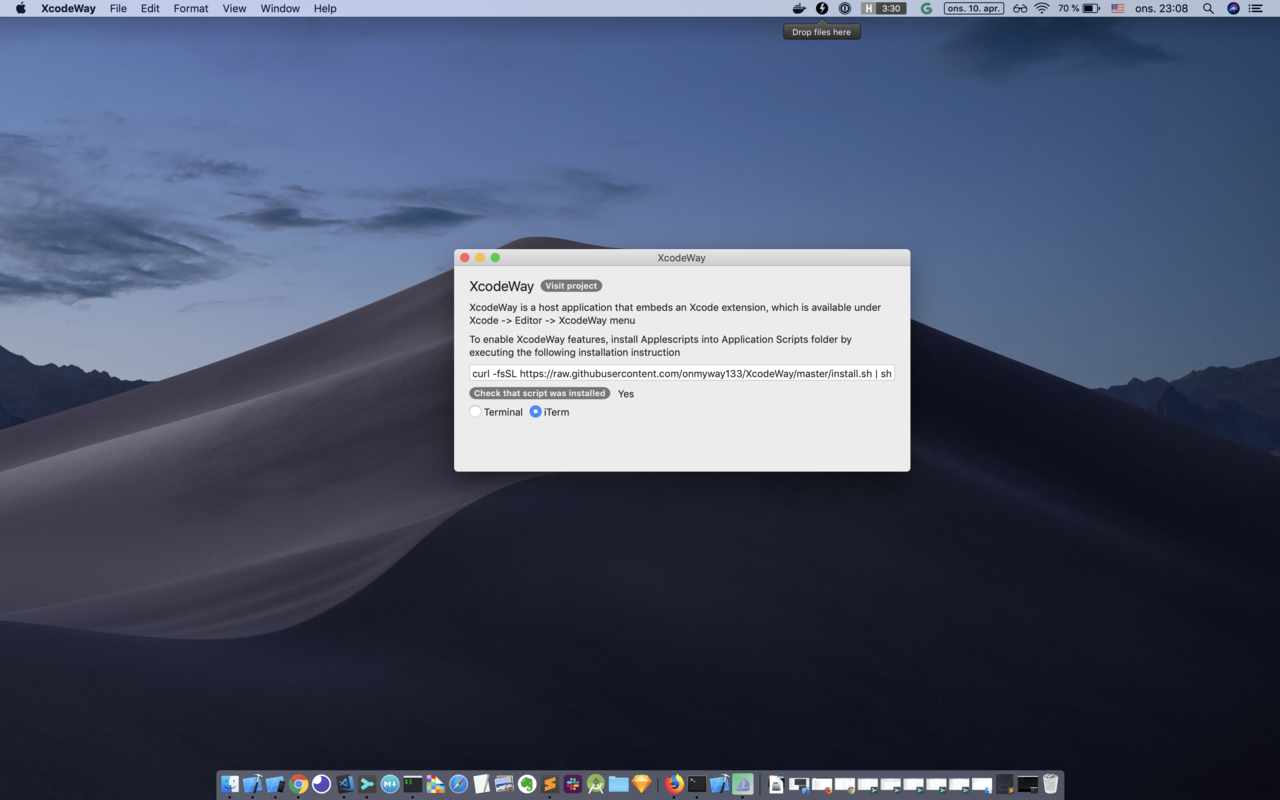Open Sketch diamond icon in Dock
The image size is (1280, 800).
(642, 784)
